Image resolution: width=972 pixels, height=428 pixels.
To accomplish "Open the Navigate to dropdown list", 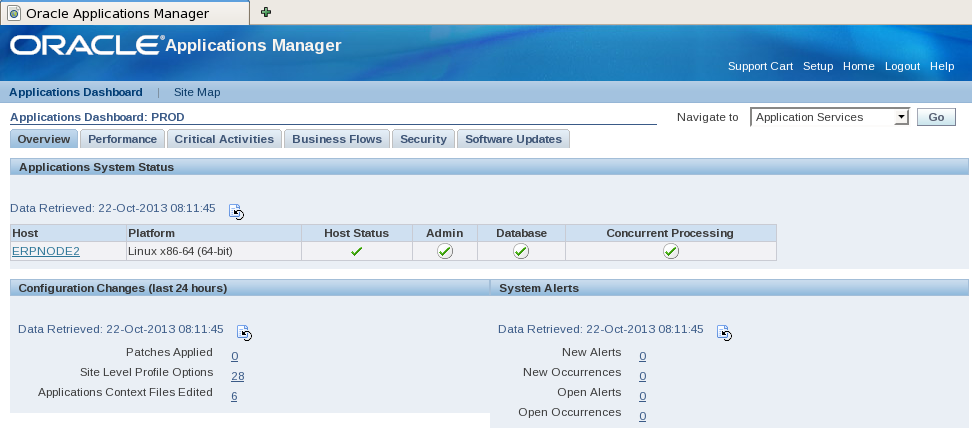I will [829, 117].
